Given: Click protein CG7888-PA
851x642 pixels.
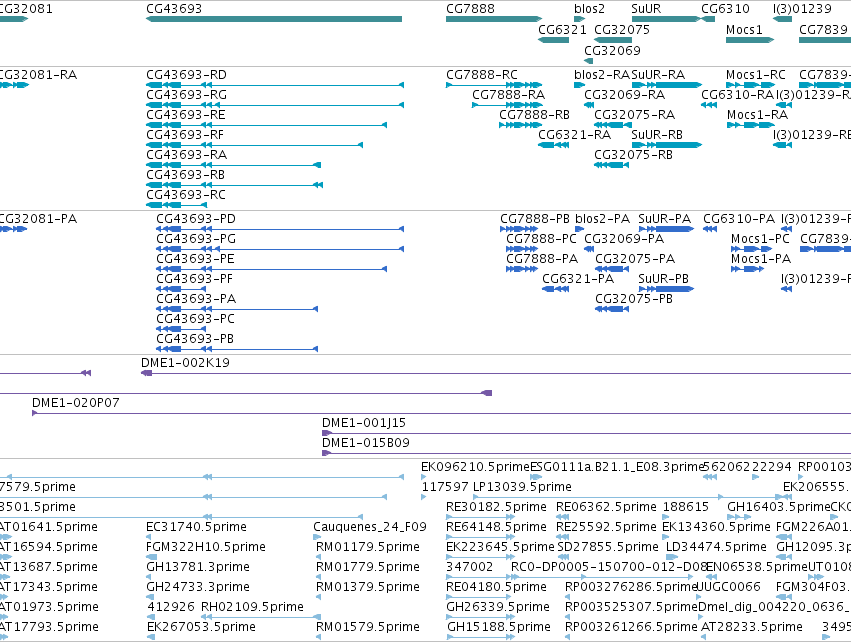Looking at the screenshot, I should pyautogui.click(x=542, y=259).
